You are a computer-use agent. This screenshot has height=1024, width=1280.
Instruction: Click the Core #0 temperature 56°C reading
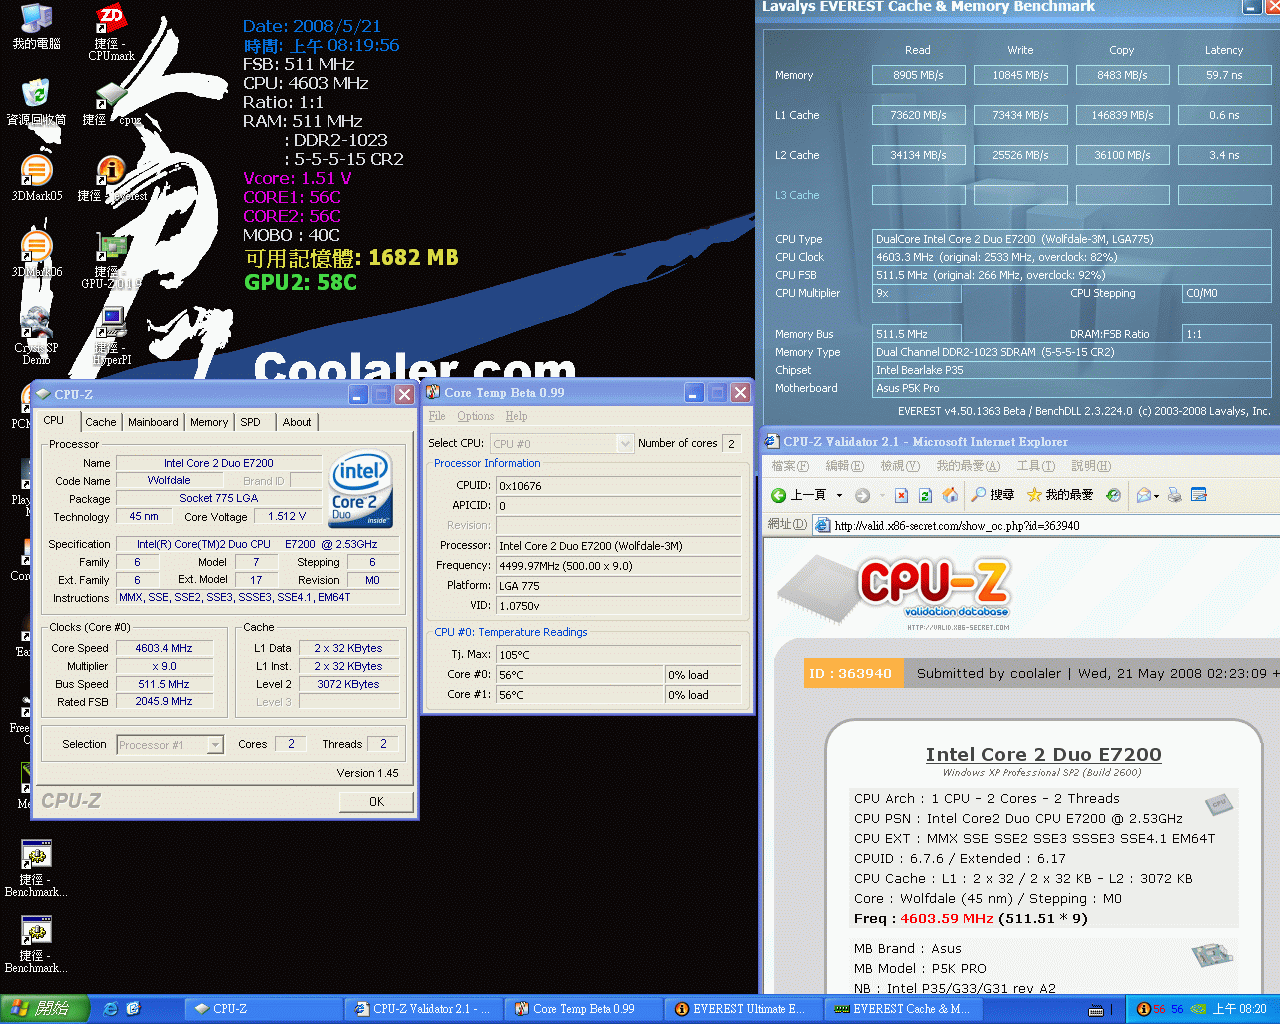pos(579,675)
